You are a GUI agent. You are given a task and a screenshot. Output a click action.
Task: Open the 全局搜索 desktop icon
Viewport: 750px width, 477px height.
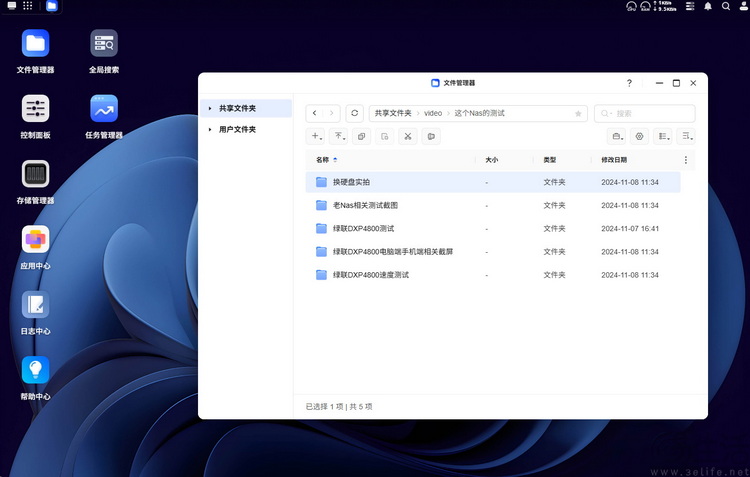pyautogui.click(x=104, y=44)
